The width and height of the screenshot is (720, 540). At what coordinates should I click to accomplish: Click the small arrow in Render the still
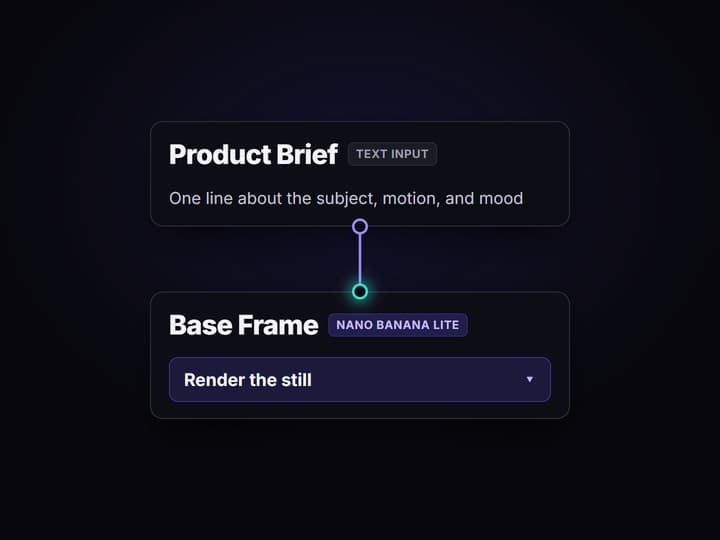coord(529,379)
